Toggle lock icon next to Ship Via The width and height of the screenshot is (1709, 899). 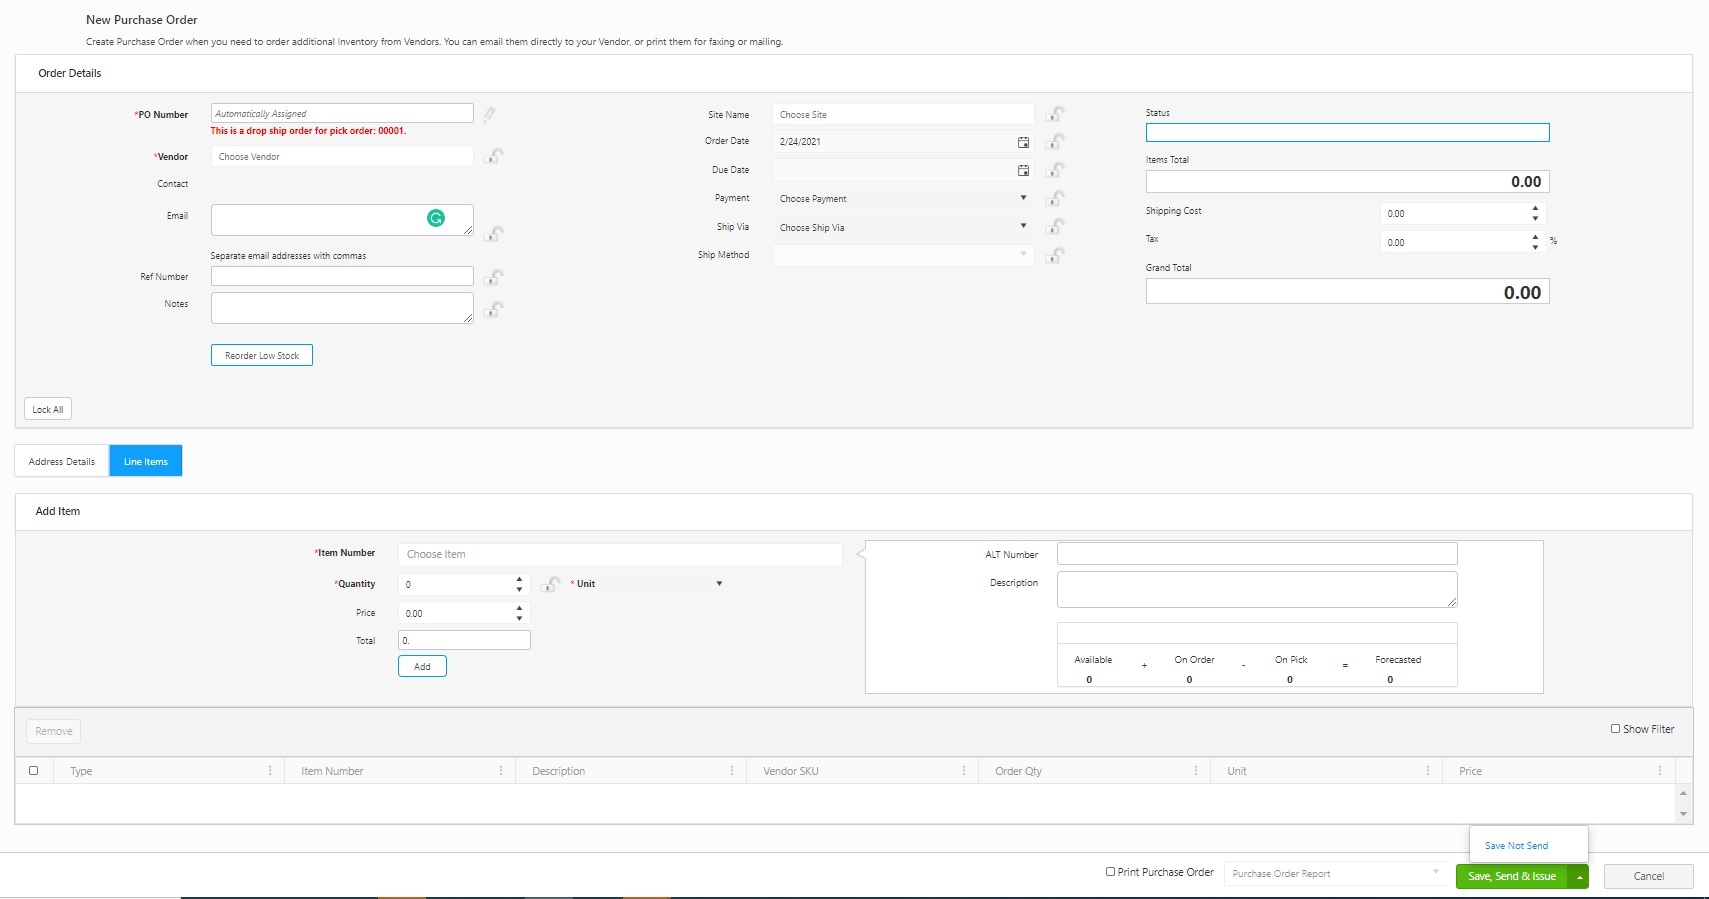tap(1054, 227)
